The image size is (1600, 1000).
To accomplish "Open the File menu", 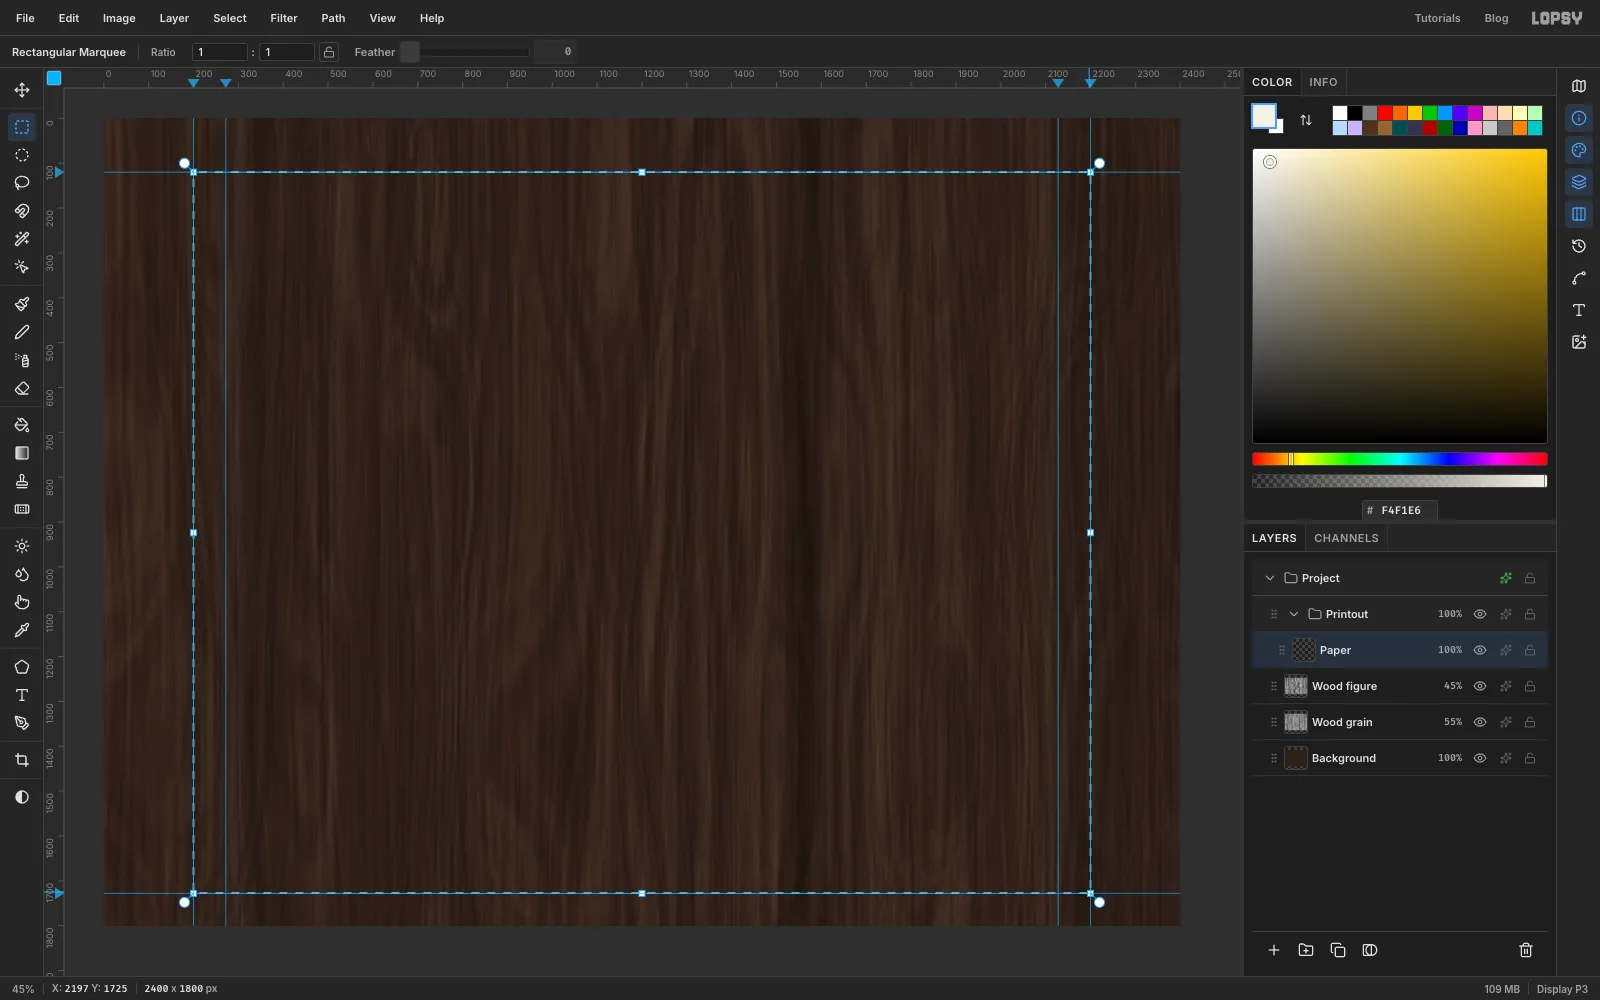I will [25, 18].
